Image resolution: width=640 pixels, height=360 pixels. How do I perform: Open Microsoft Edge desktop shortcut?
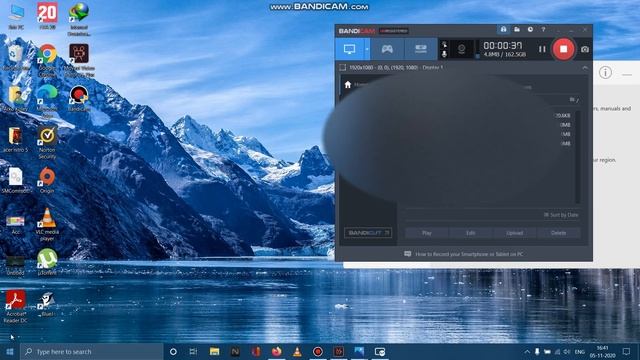[x=47, y=101]
